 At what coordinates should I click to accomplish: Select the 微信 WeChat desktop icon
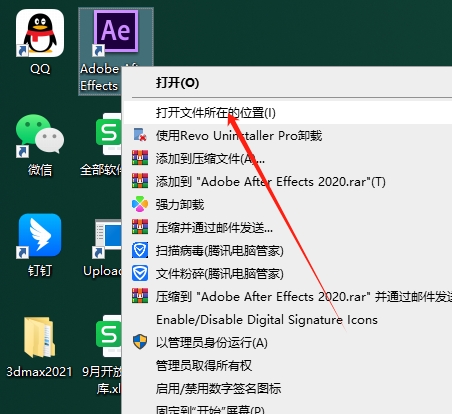40,135
